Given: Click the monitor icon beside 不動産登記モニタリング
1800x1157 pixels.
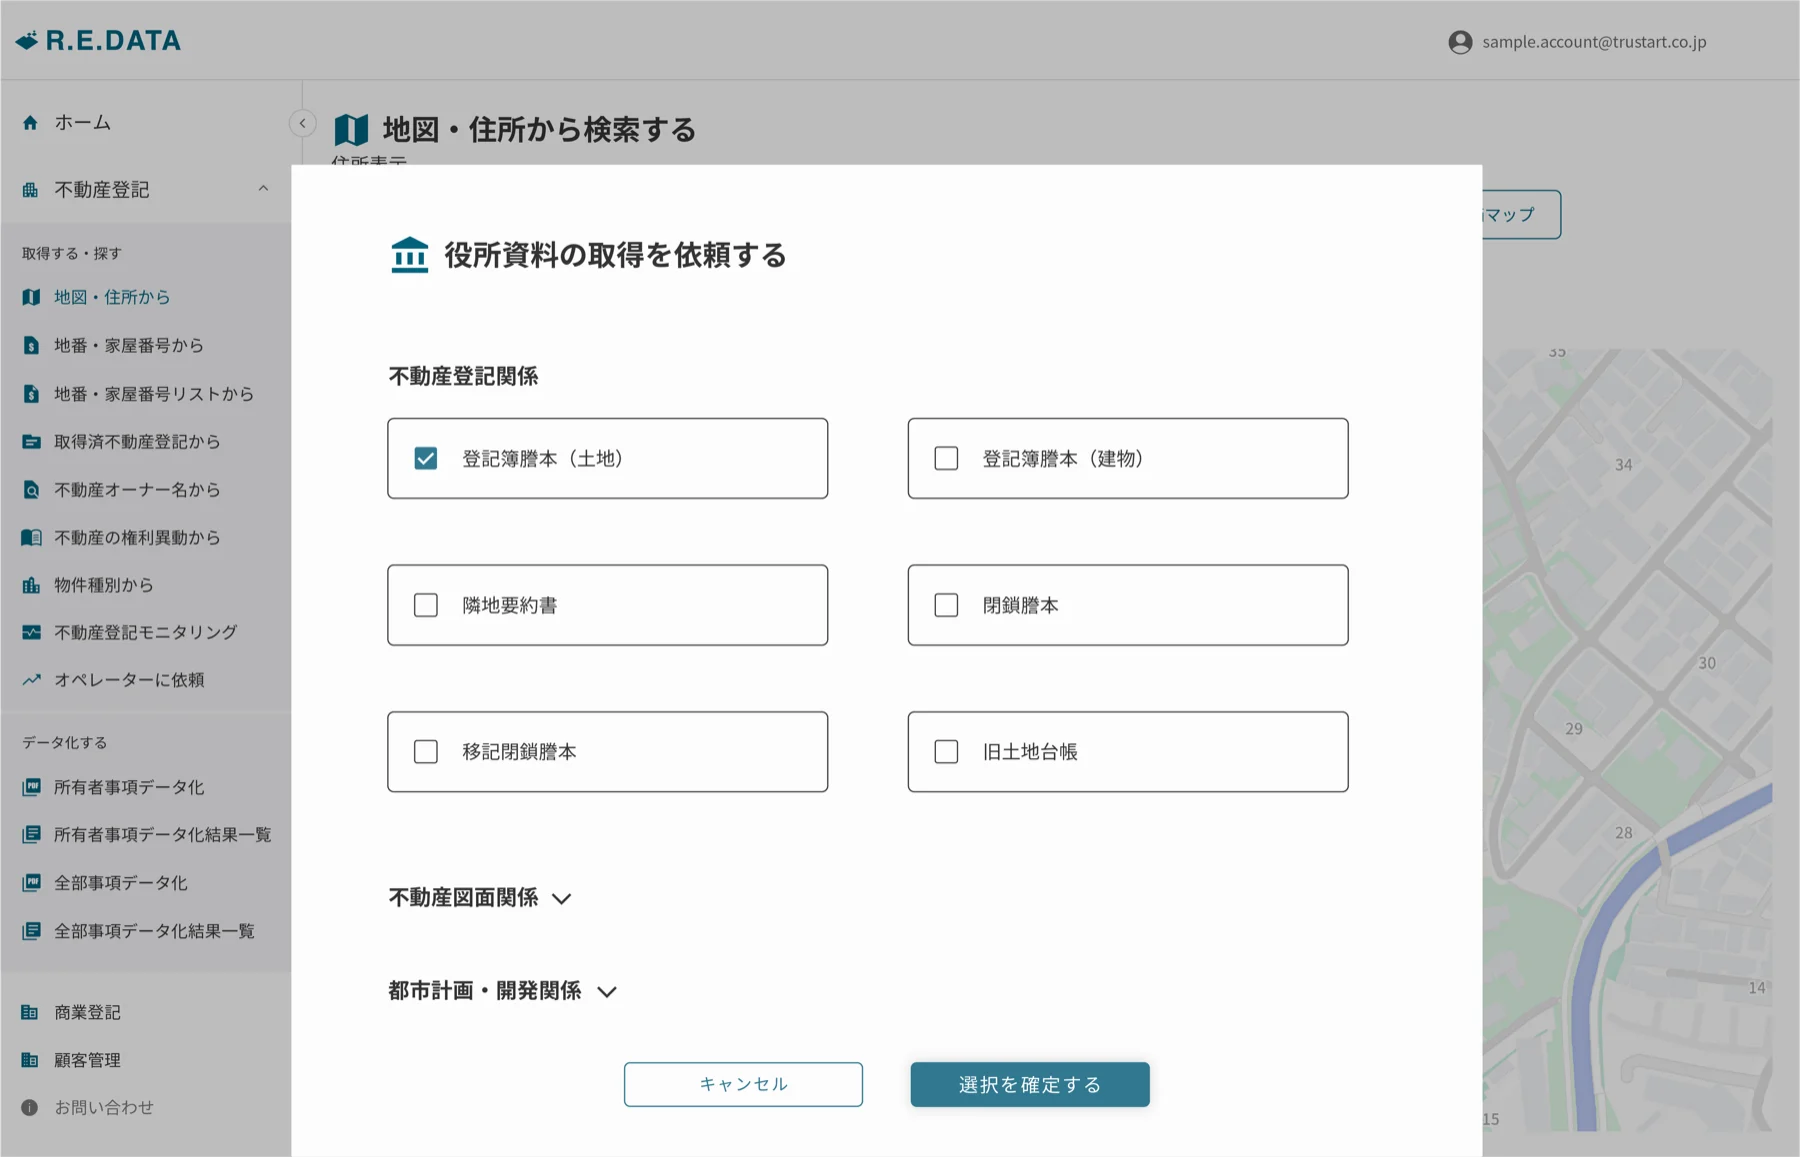Looking at the screenshot, I should pyautogui.click(x=31, y=632).
